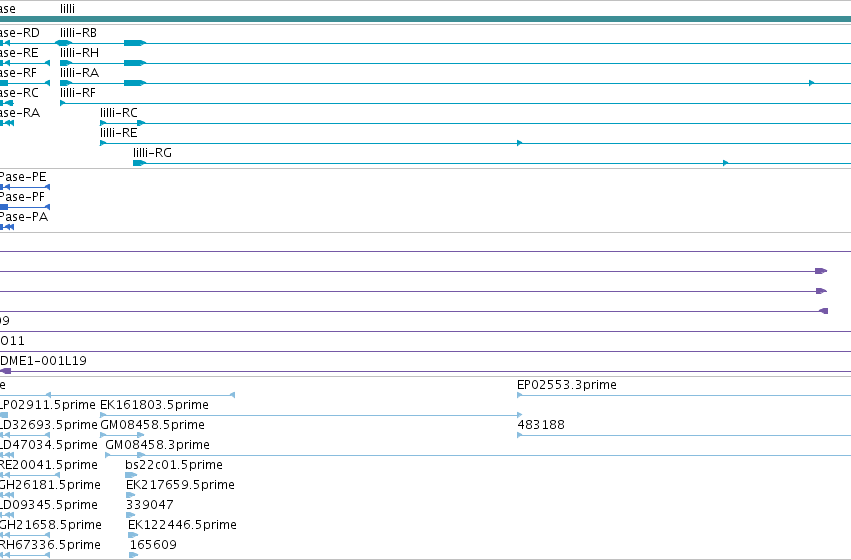The height and width of the screenshot is (560, 851).
Task: Select the lilli-RC transcript label
Action: click(119, 113)
